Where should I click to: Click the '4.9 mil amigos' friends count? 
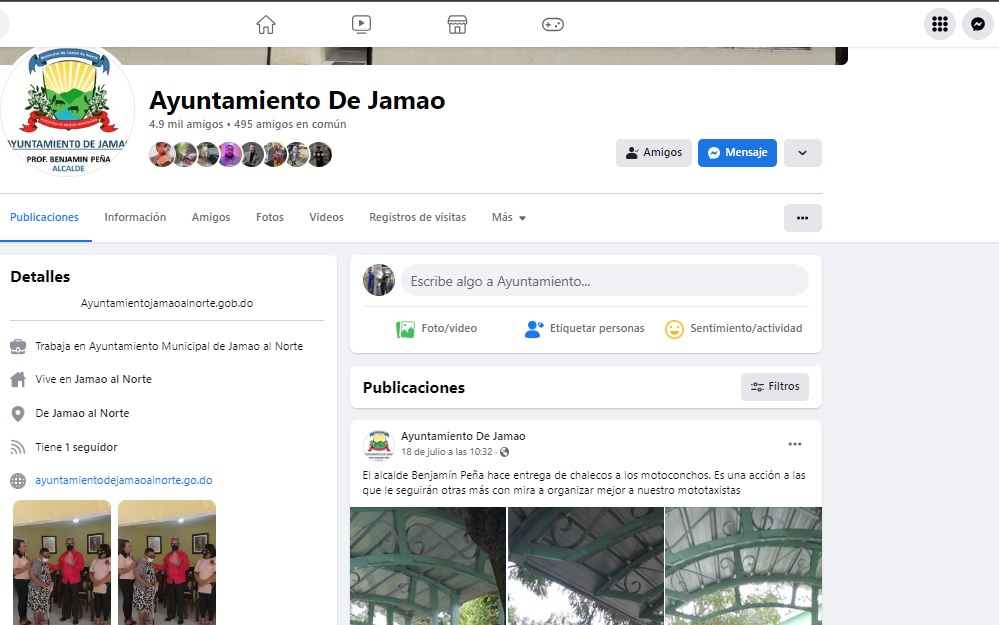tap(186, 124)
